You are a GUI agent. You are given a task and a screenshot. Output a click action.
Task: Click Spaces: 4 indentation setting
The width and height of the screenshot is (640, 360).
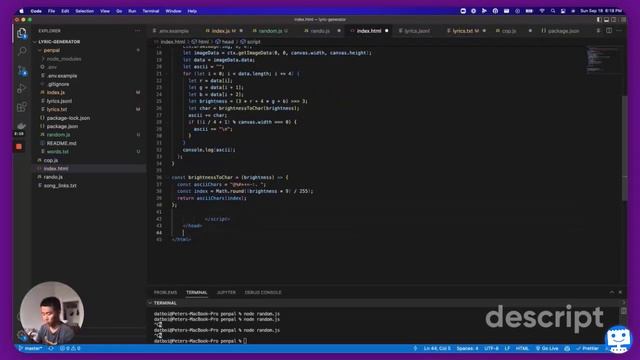tap(467, 349)
